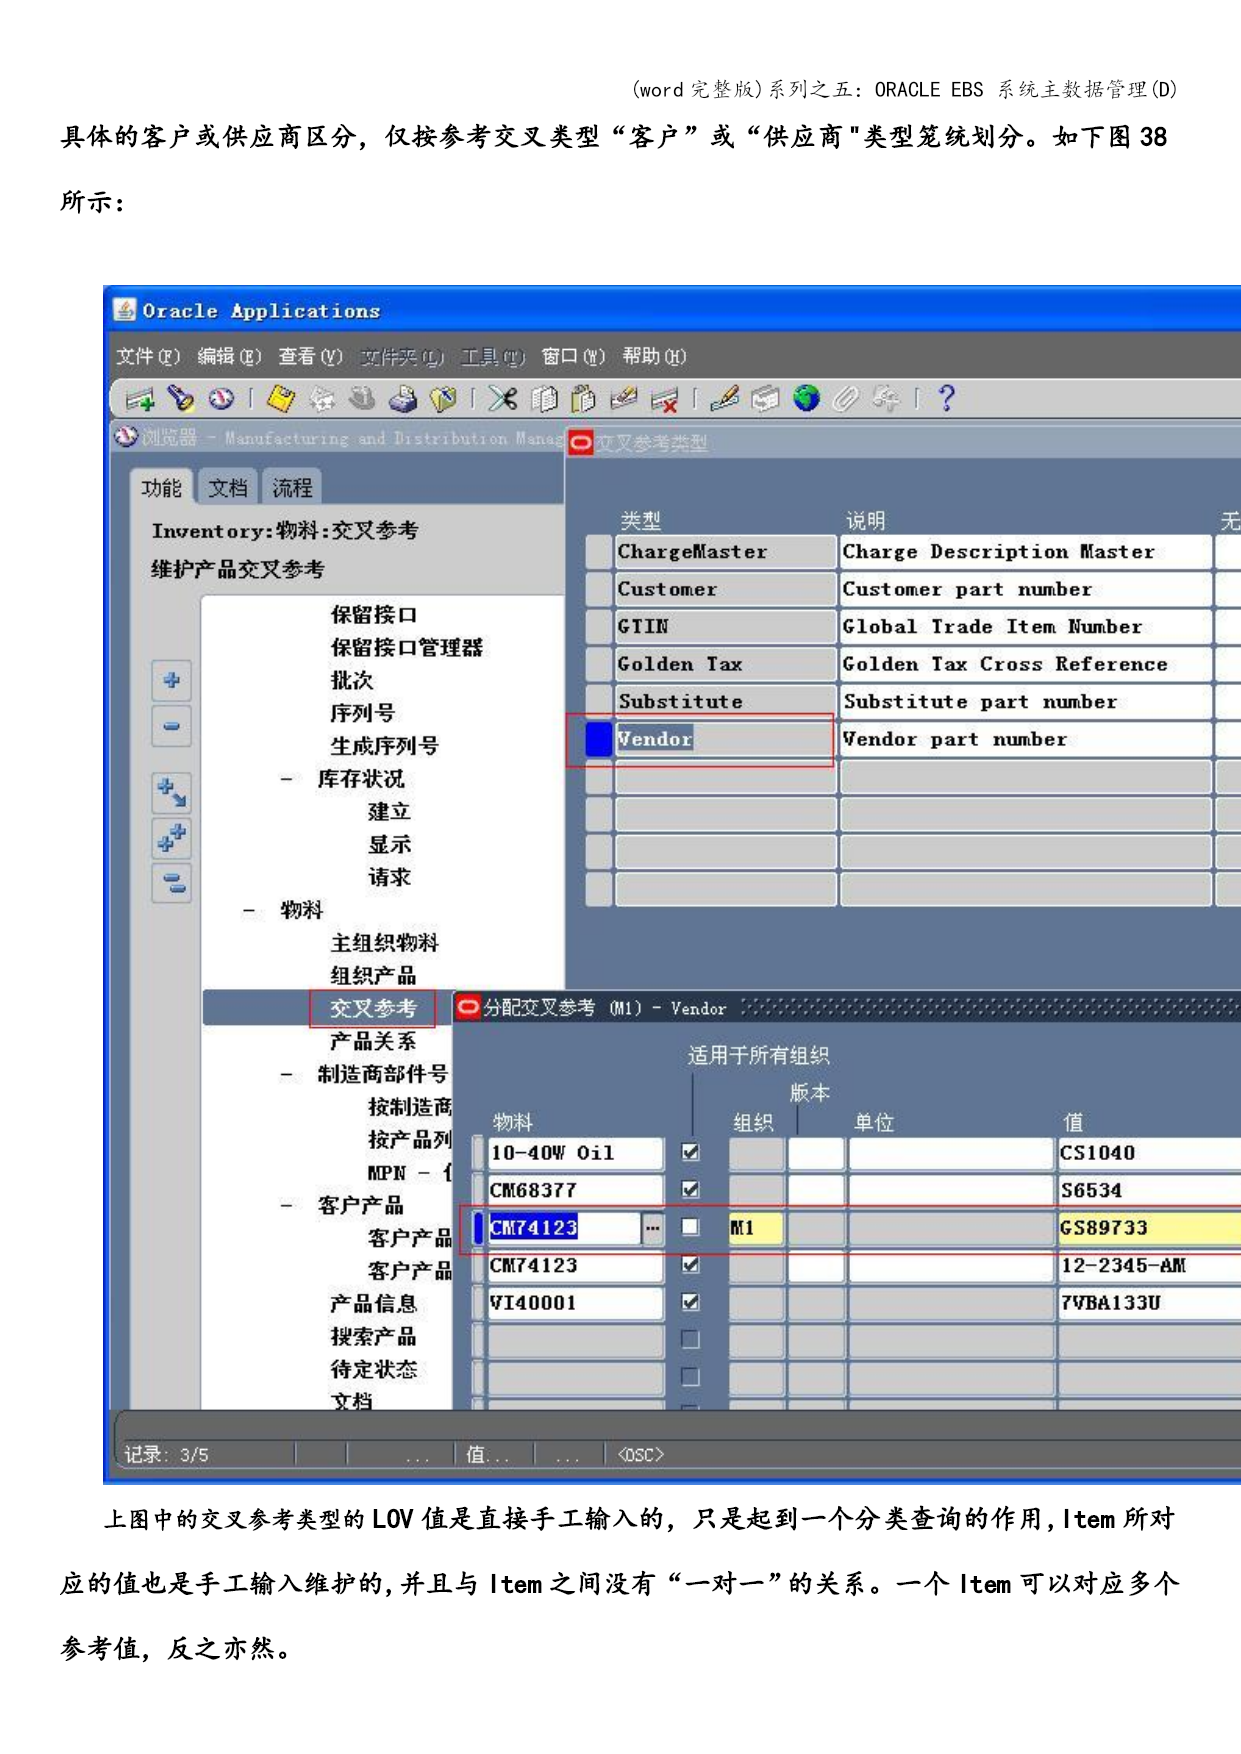Open the 帮助(H) menu
The image size is (1241, 1754).
(654, 356)
